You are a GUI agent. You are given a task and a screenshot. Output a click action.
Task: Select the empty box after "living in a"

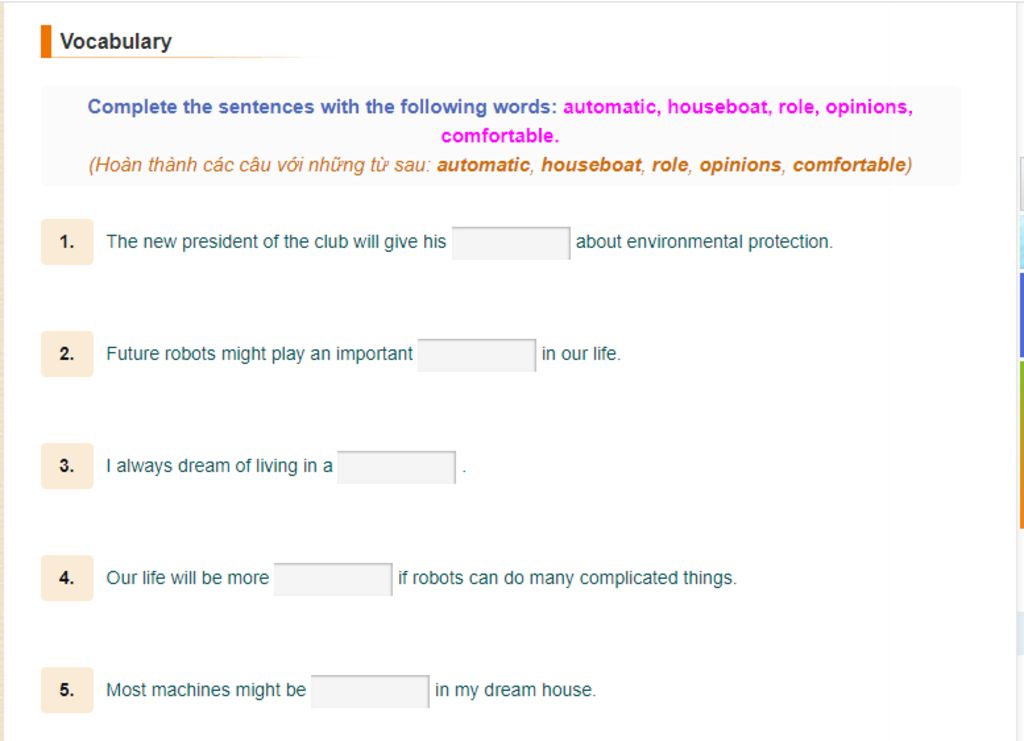click(396, 467)
